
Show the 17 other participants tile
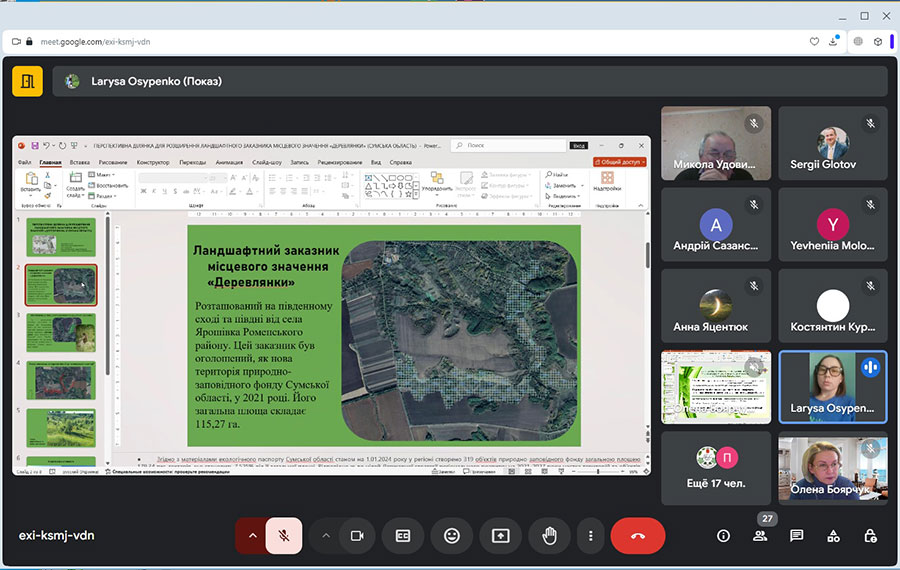click(715, 467)
